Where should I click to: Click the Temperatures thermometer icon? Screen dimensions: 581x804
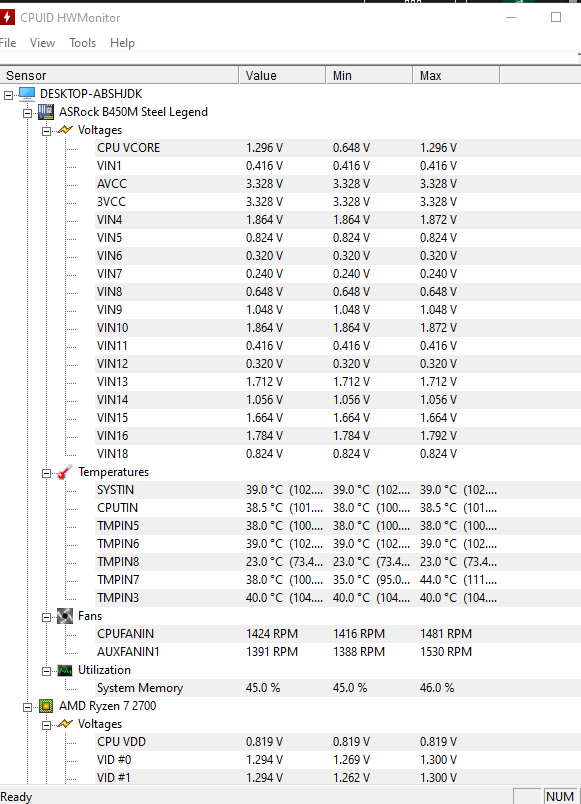pos(65,472)
